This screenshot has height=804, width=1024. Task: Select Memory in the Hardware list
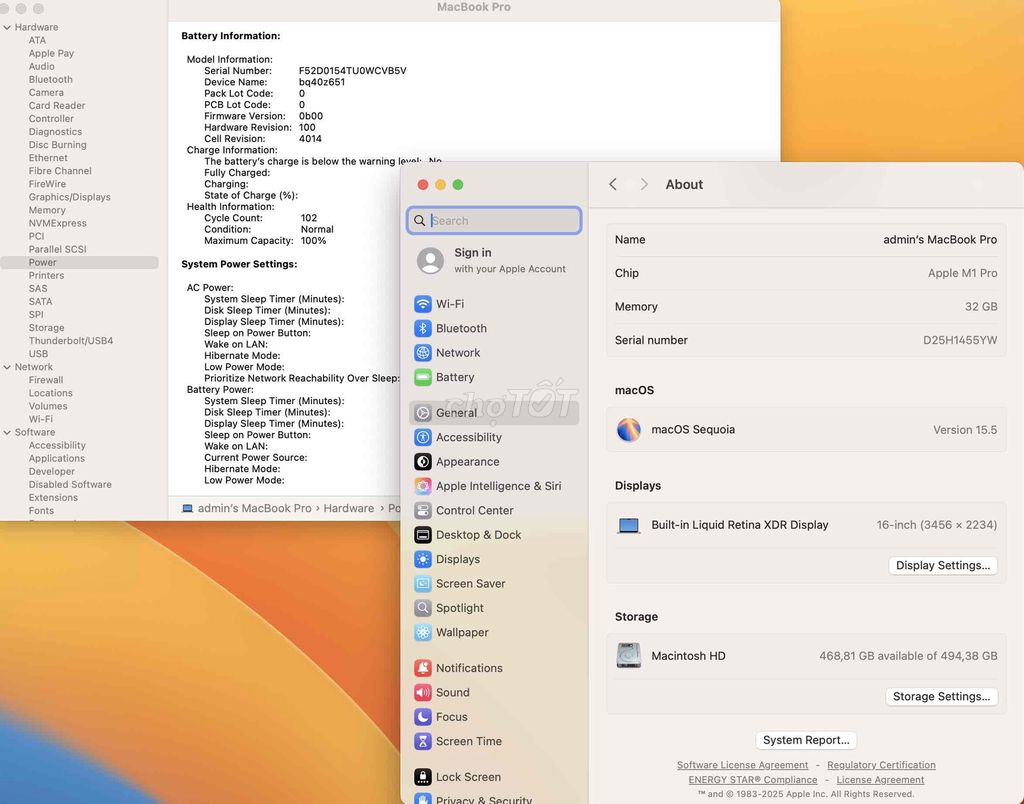[x=47, y=210]
